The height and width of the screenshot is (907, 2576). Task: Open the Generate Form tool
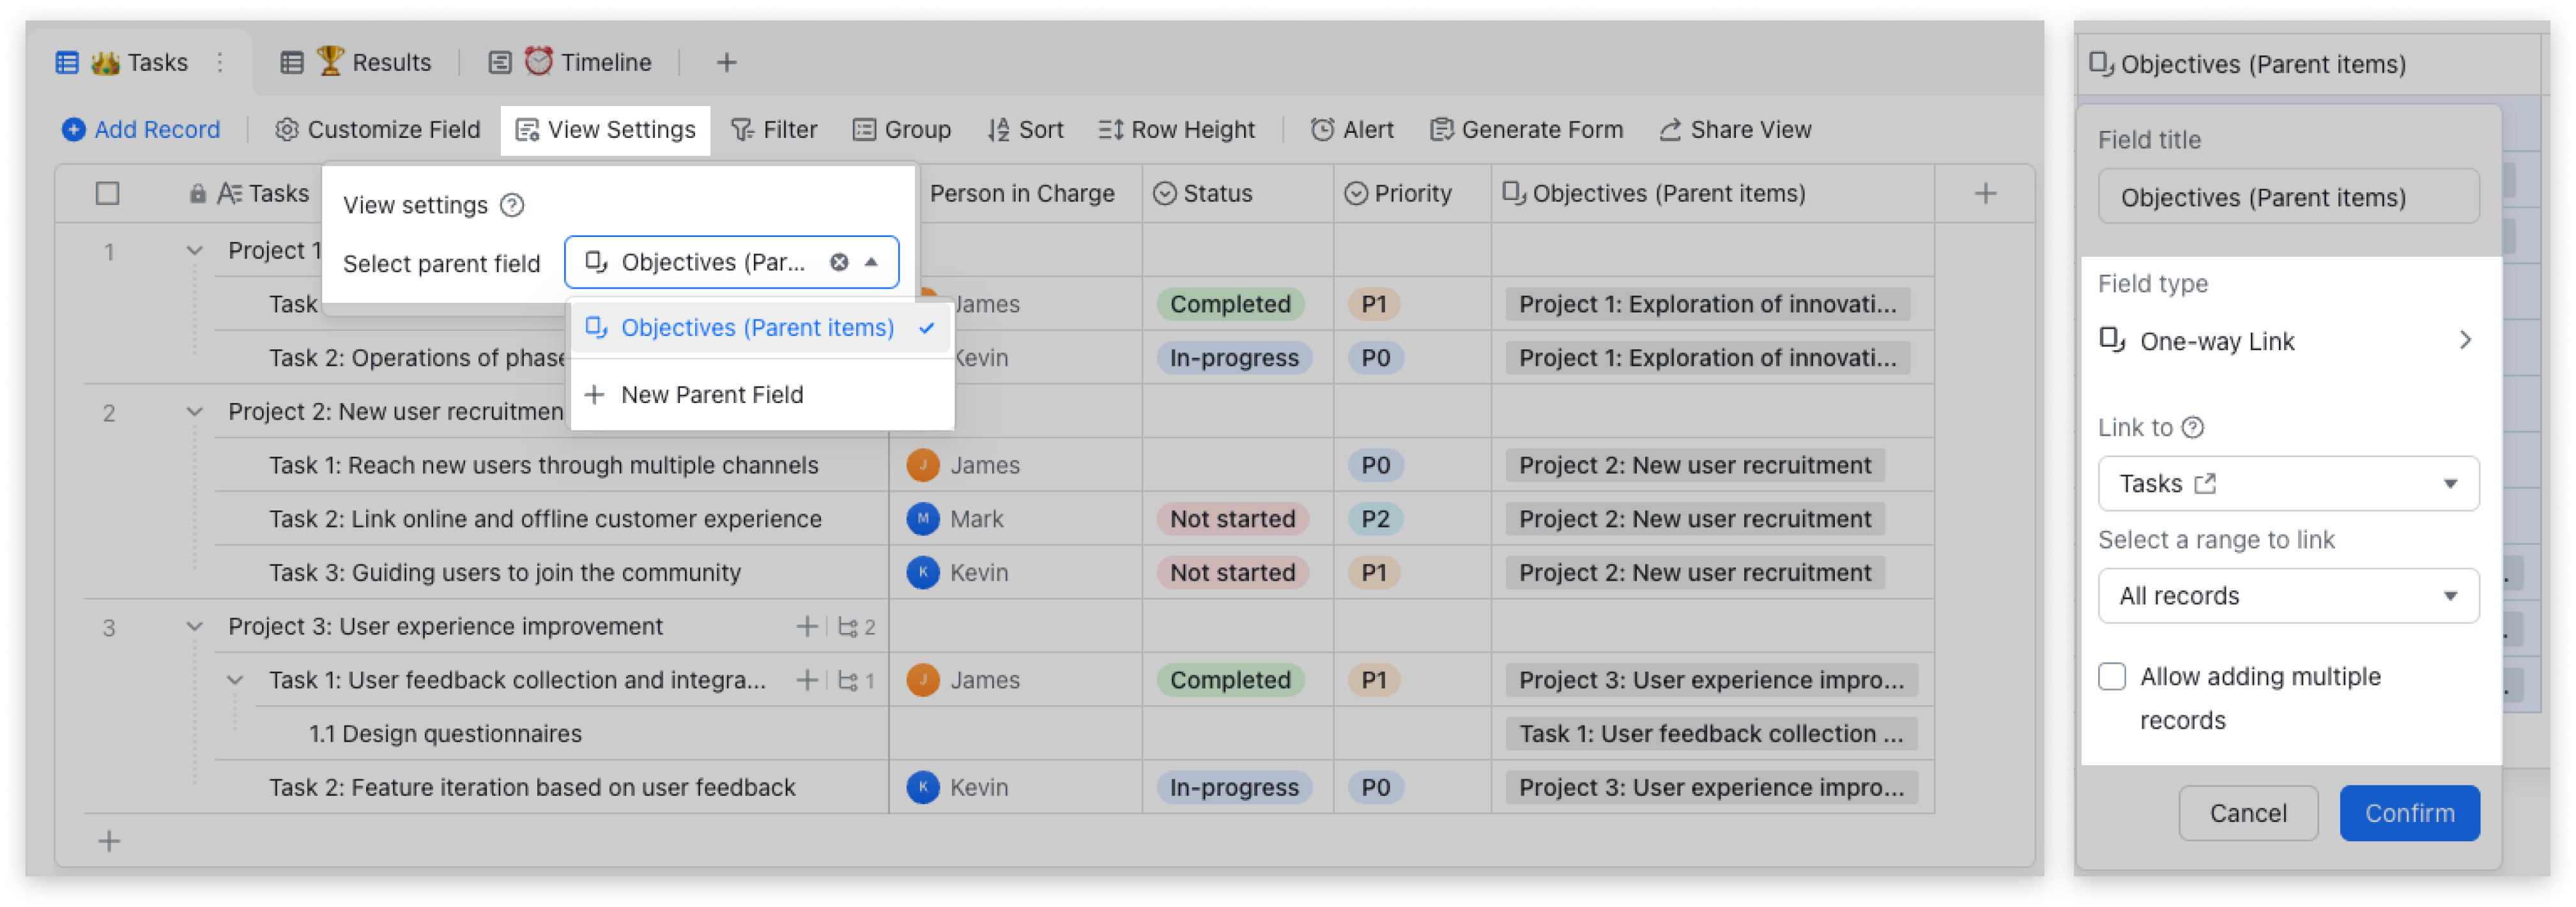tap(1526, 130)
